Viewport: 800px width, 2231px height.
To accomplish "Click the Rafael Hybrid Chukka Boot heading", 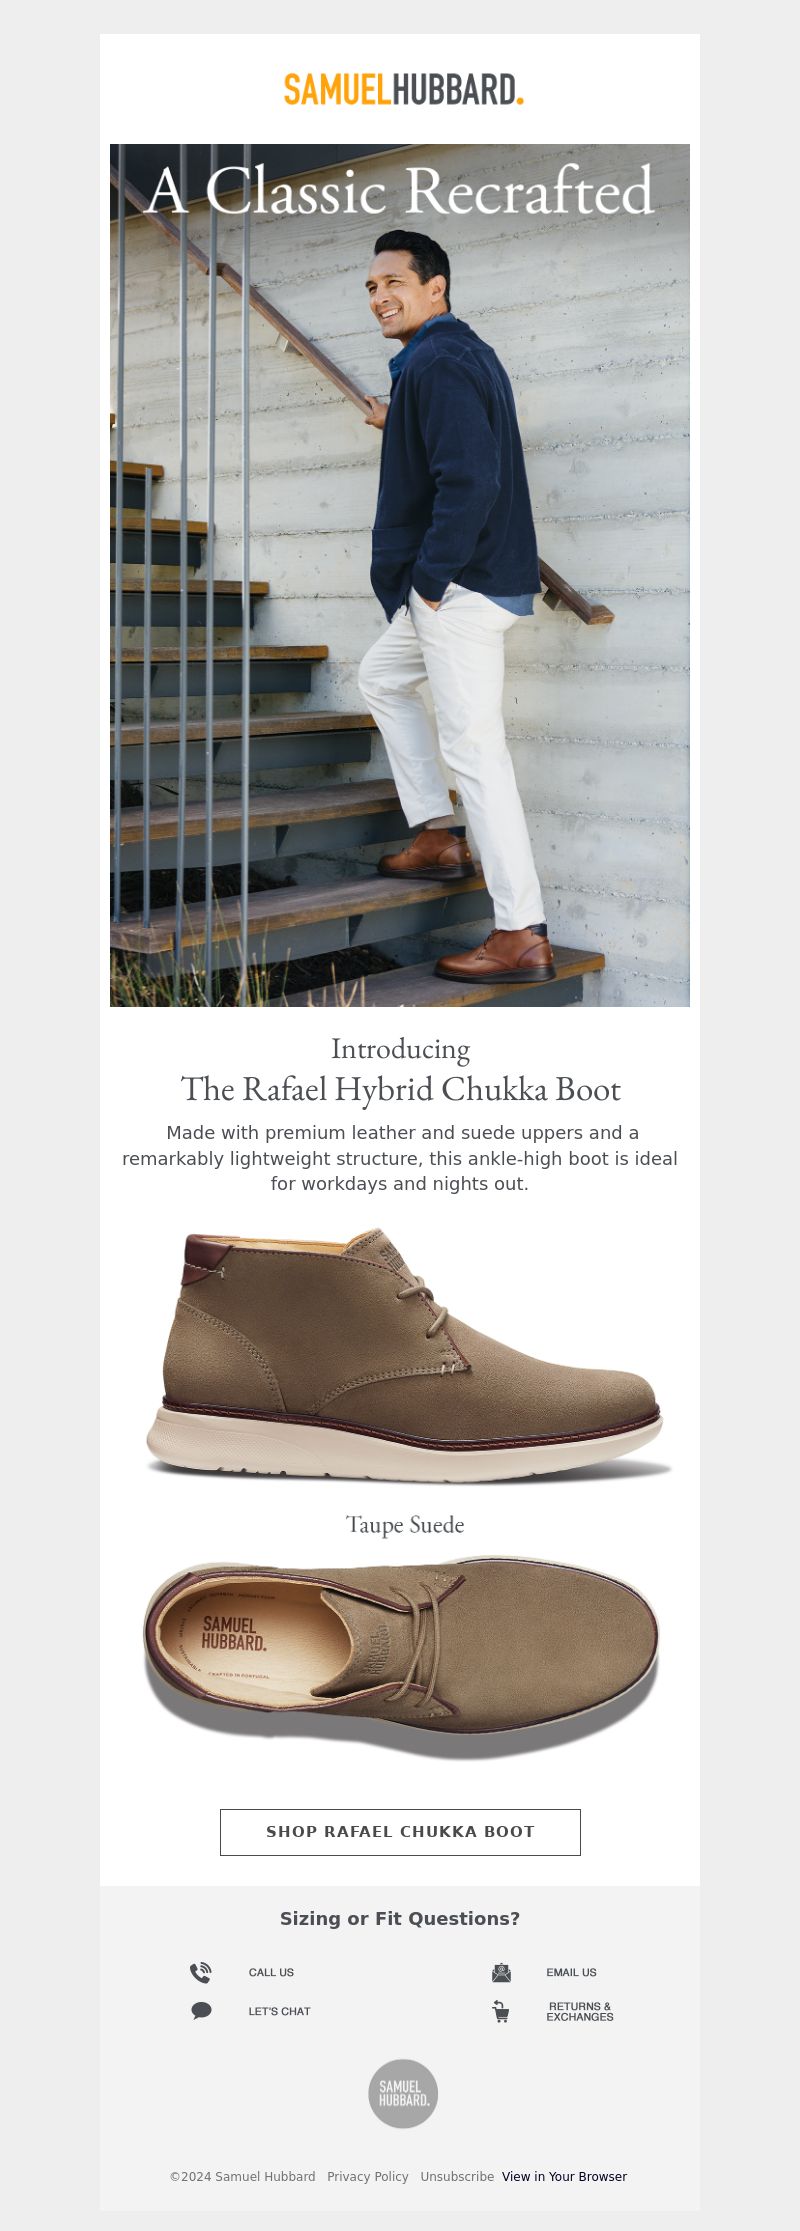I will click(400, 1089).
